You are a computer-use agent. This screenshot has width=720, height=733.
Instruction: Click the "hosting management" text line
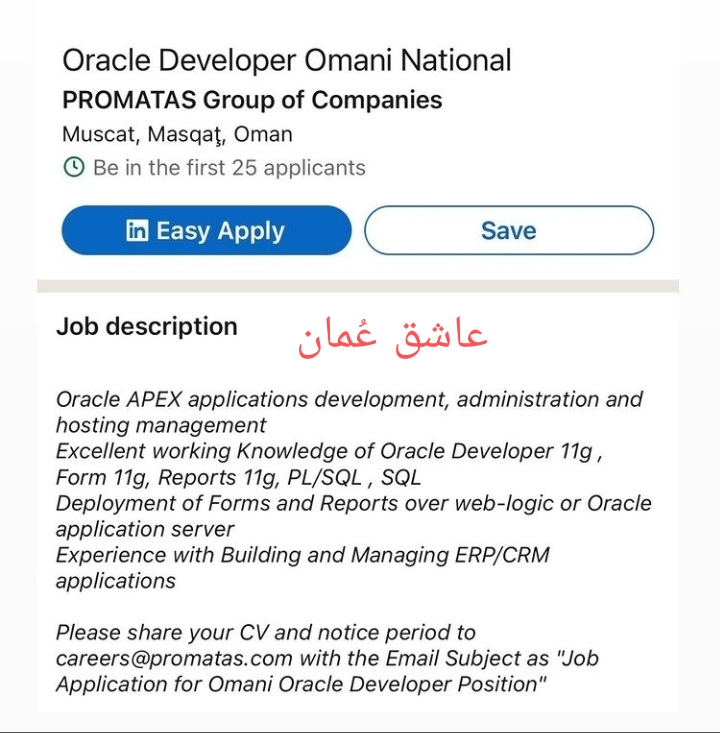[161, 425]
